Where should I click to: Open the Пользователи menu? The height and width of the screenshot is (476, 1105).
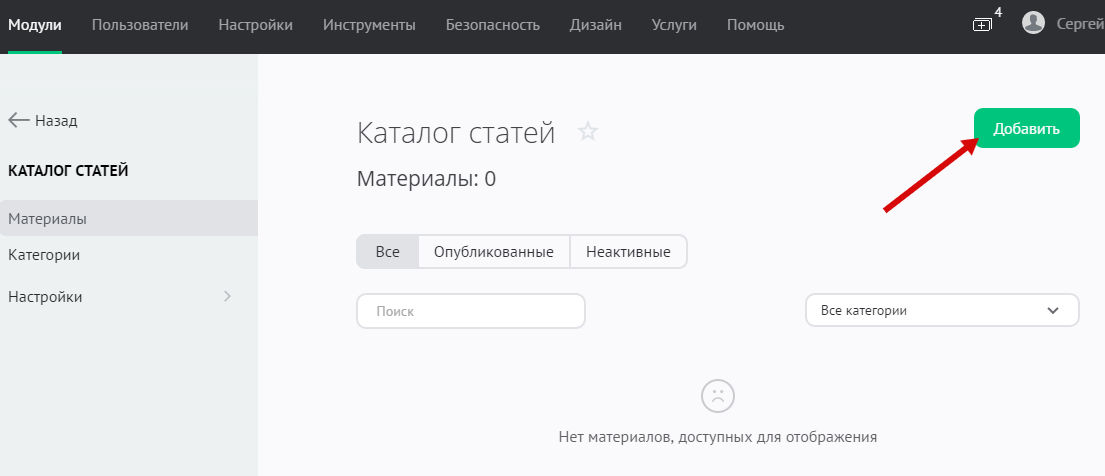coord(140,24)
